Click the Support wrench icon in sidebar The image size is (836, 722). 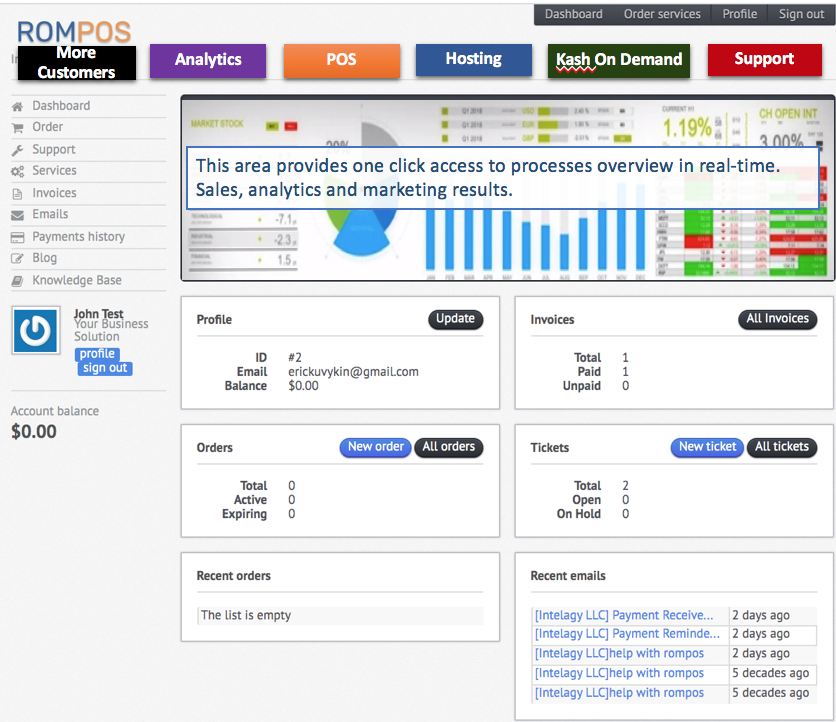click(x=17, y=150)
